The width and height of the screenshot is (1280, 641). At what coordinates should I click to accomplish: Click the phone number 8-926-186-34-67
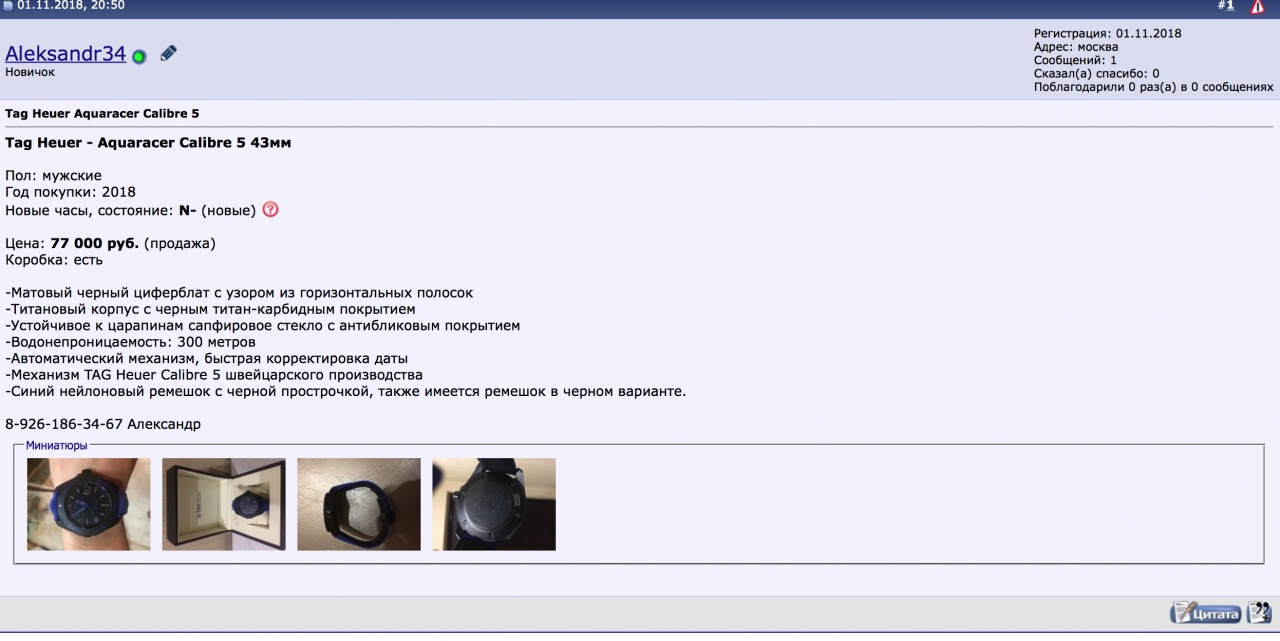coord(64,424)
